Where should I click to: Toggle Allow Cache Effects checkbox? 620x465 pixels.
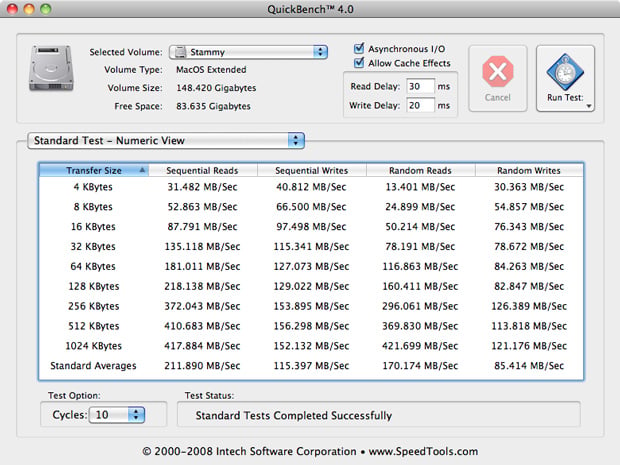(x=359, y=63)
